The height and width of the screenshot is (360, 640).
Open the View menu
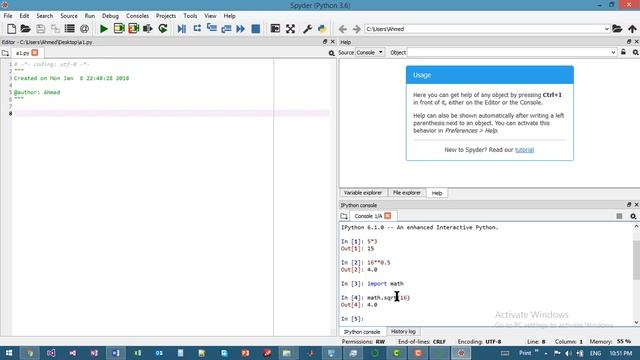point(210,16)
